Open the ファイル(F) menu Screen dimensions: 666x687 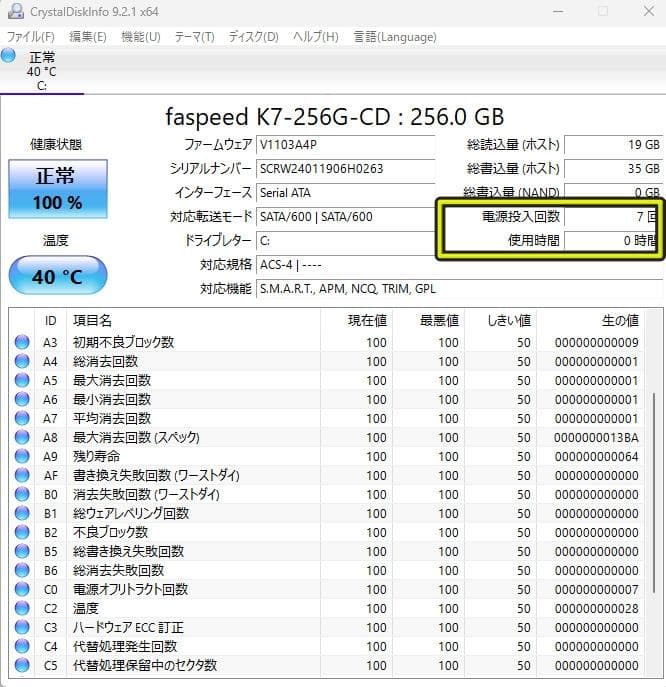(31, 37)
